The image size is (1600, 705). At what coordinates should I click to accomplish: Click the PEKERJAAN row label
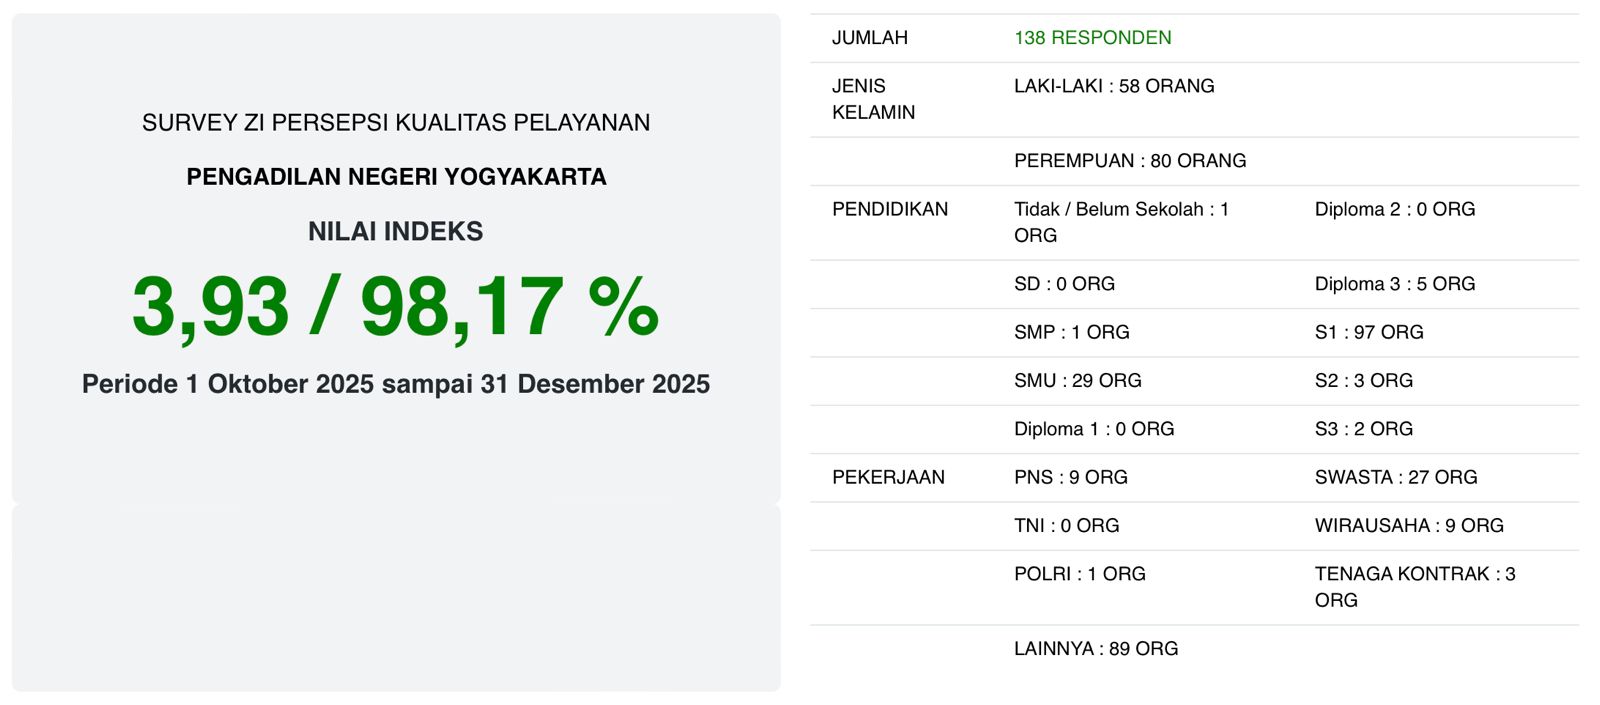coord(888,477)
